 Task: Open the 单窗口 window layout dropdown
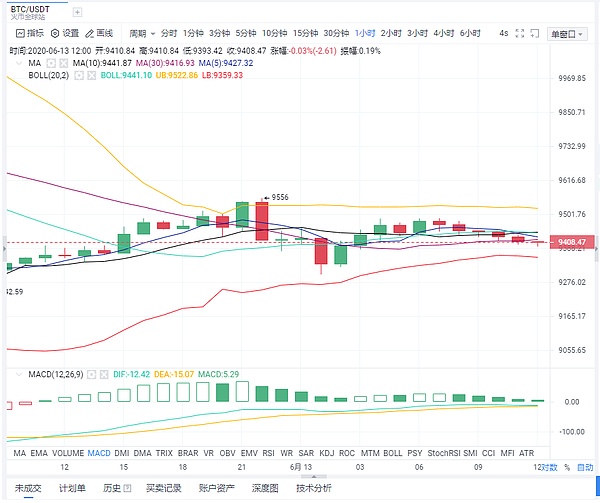(x=570, y=33)
